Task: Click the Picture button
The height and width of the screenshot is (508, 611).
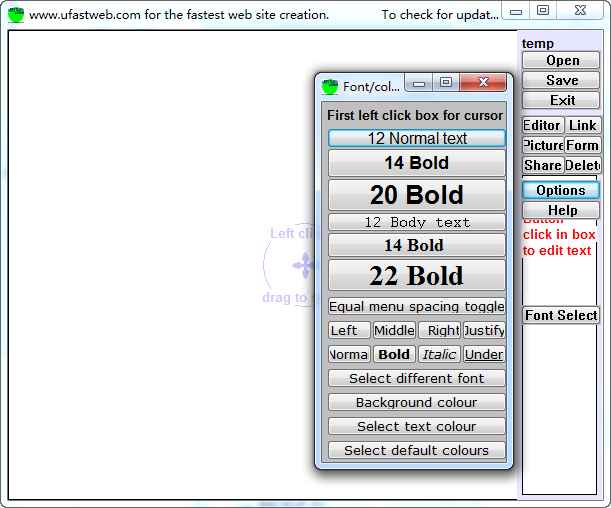Action: tap(543, 145)
